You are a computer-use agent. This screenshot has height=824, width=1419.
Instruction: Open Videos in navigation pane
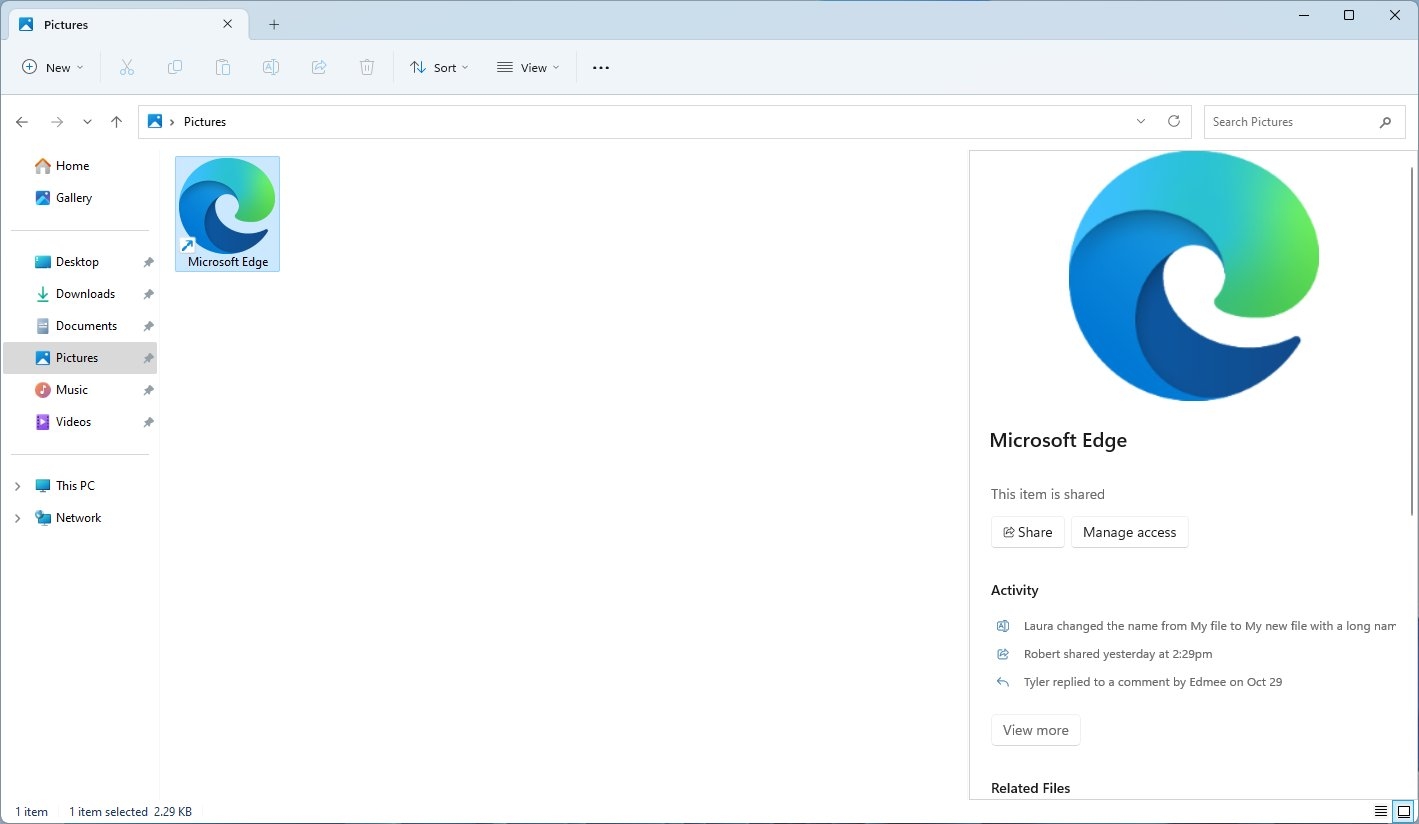[63, 422]
